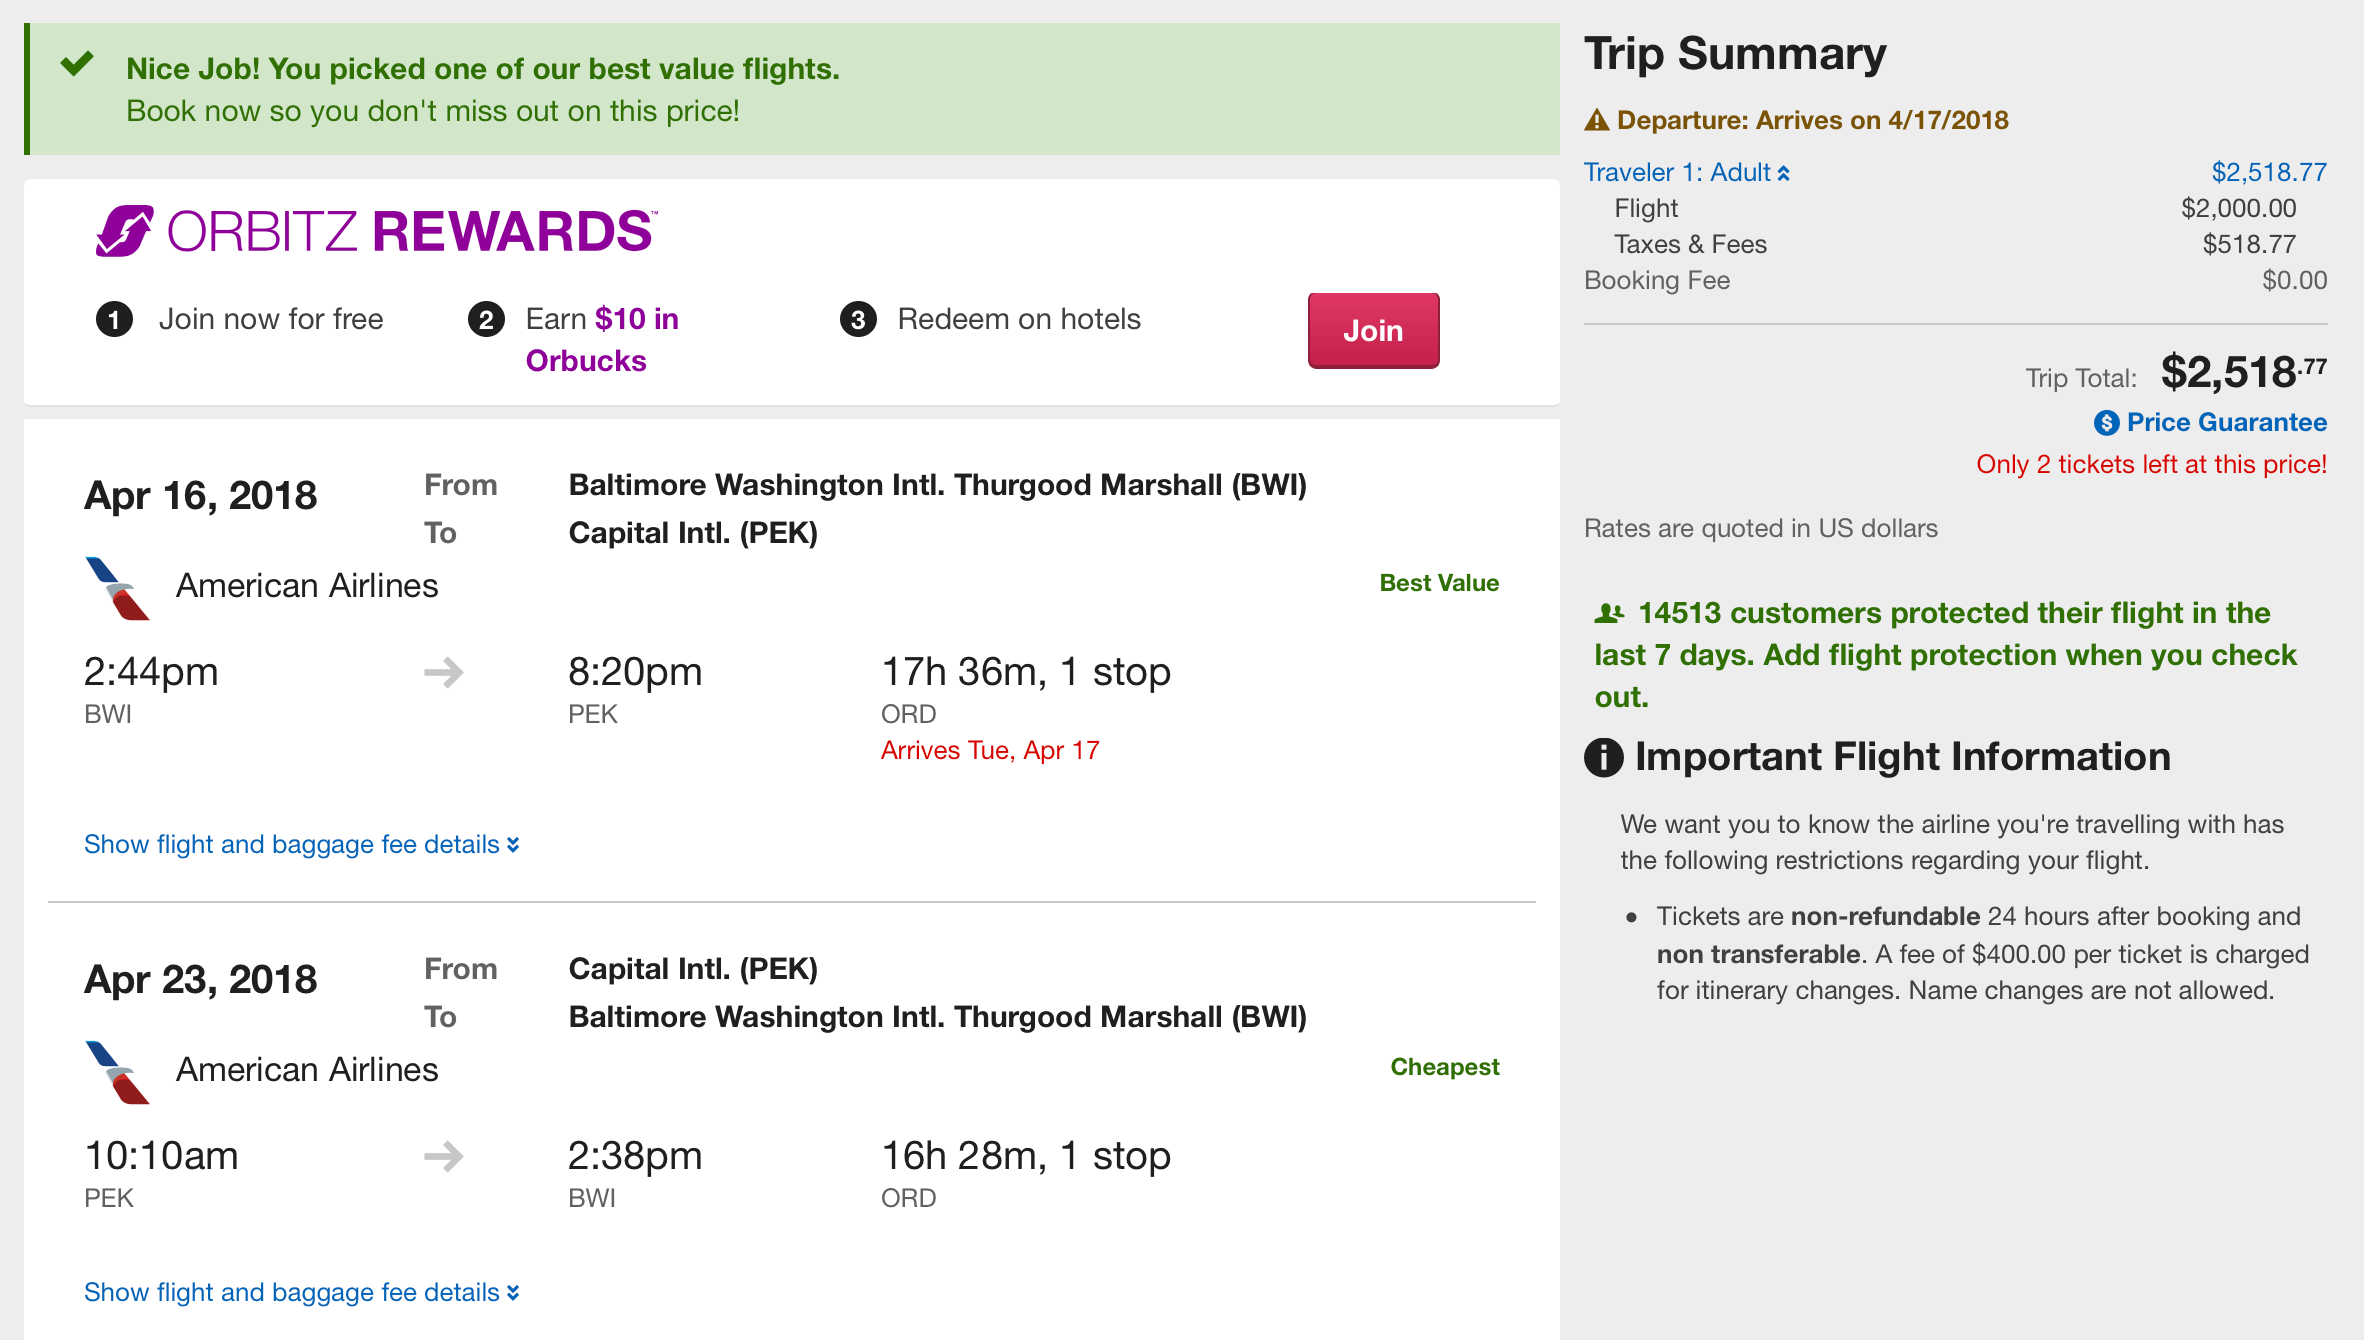
Task: Click the green checkmark icon in banner
Action: coord(77,65)
